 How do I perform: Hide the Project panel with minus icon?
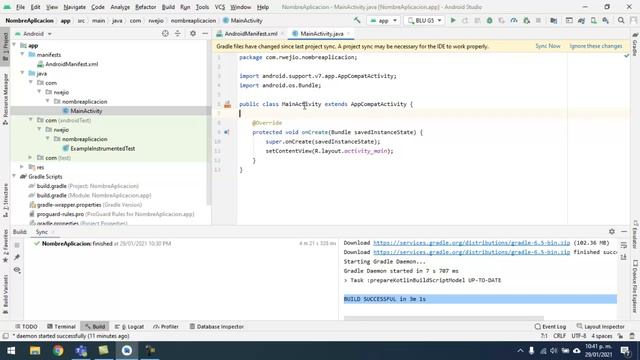point(205,33)
